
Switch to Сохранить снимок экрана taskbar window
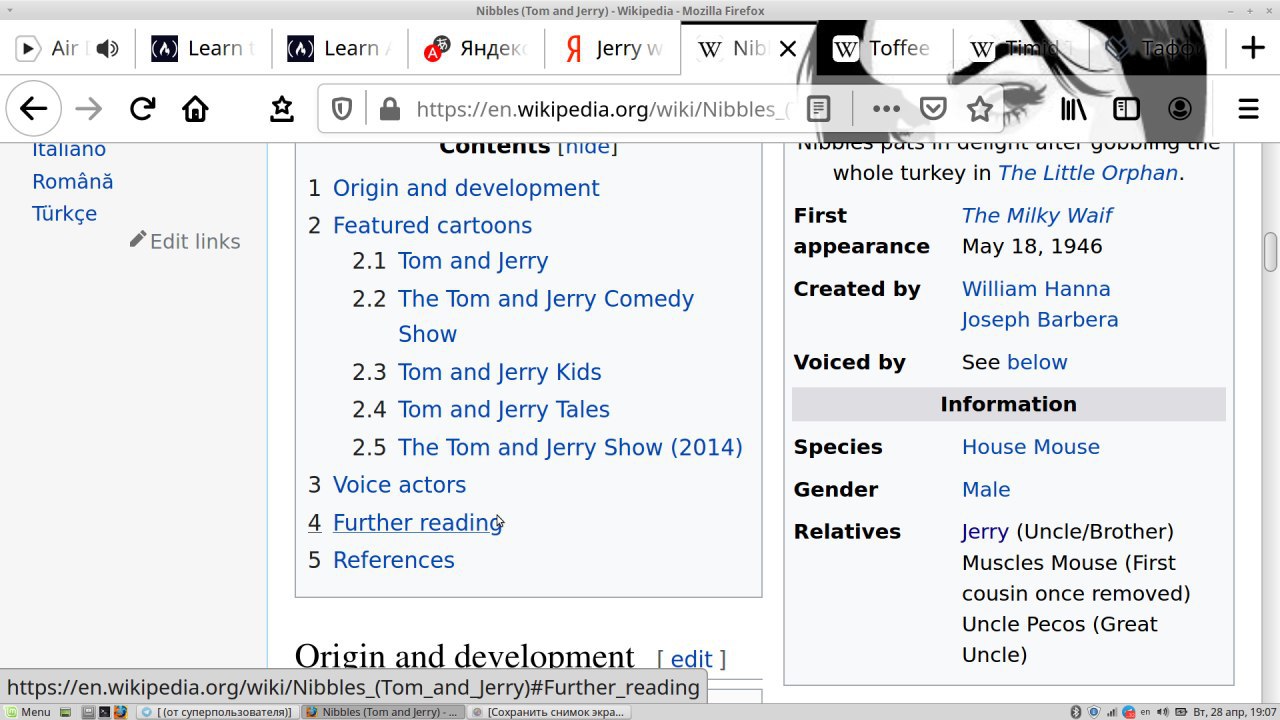[547, 712]
